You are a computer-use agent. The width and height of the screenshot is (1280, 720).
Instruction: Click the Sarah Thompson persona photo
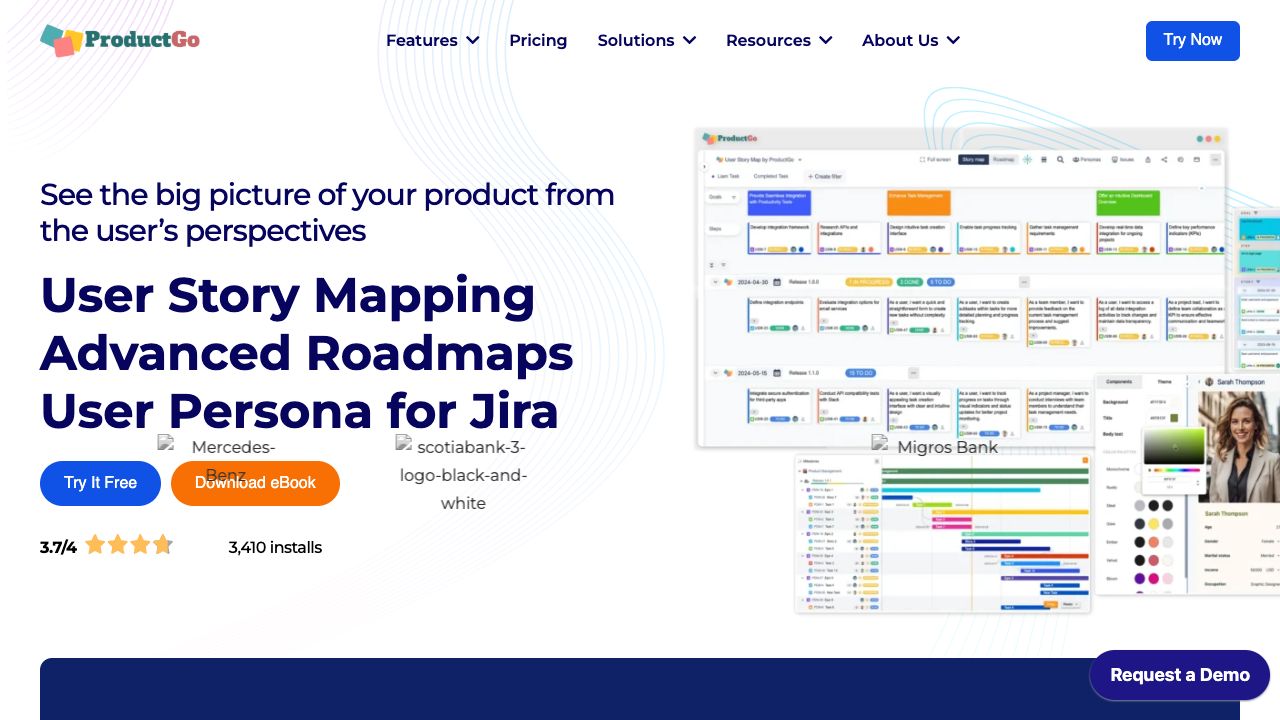[1238, 445]
